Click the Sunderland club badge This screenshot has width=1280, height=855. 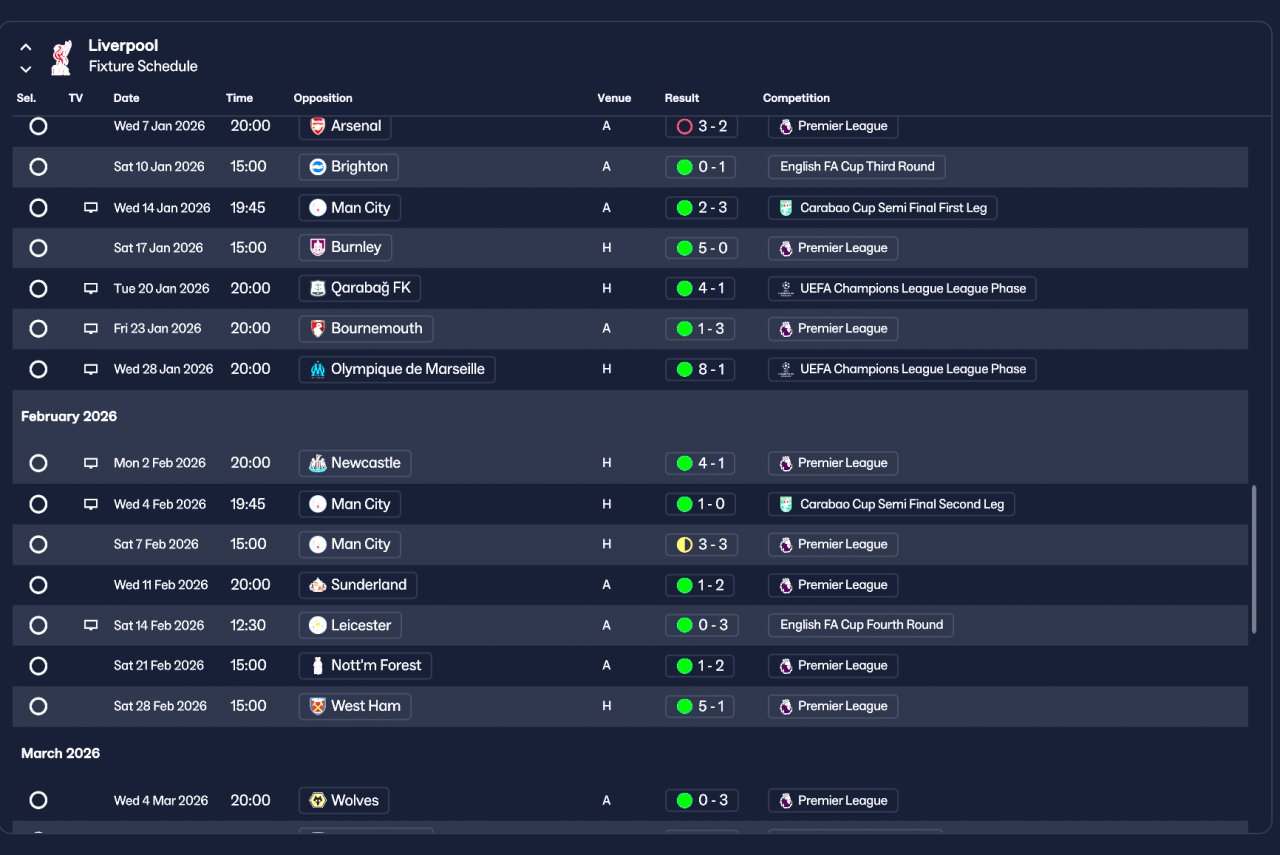318,585
